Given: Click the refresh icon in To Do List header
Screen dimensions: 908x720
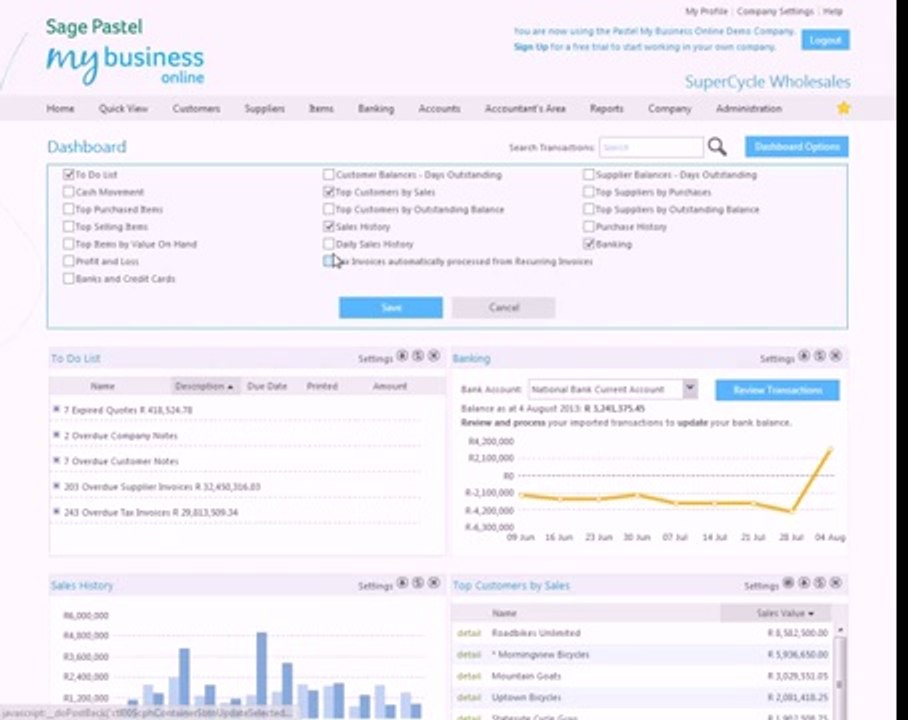Looking at the screenshot, I should pos(418,356).
